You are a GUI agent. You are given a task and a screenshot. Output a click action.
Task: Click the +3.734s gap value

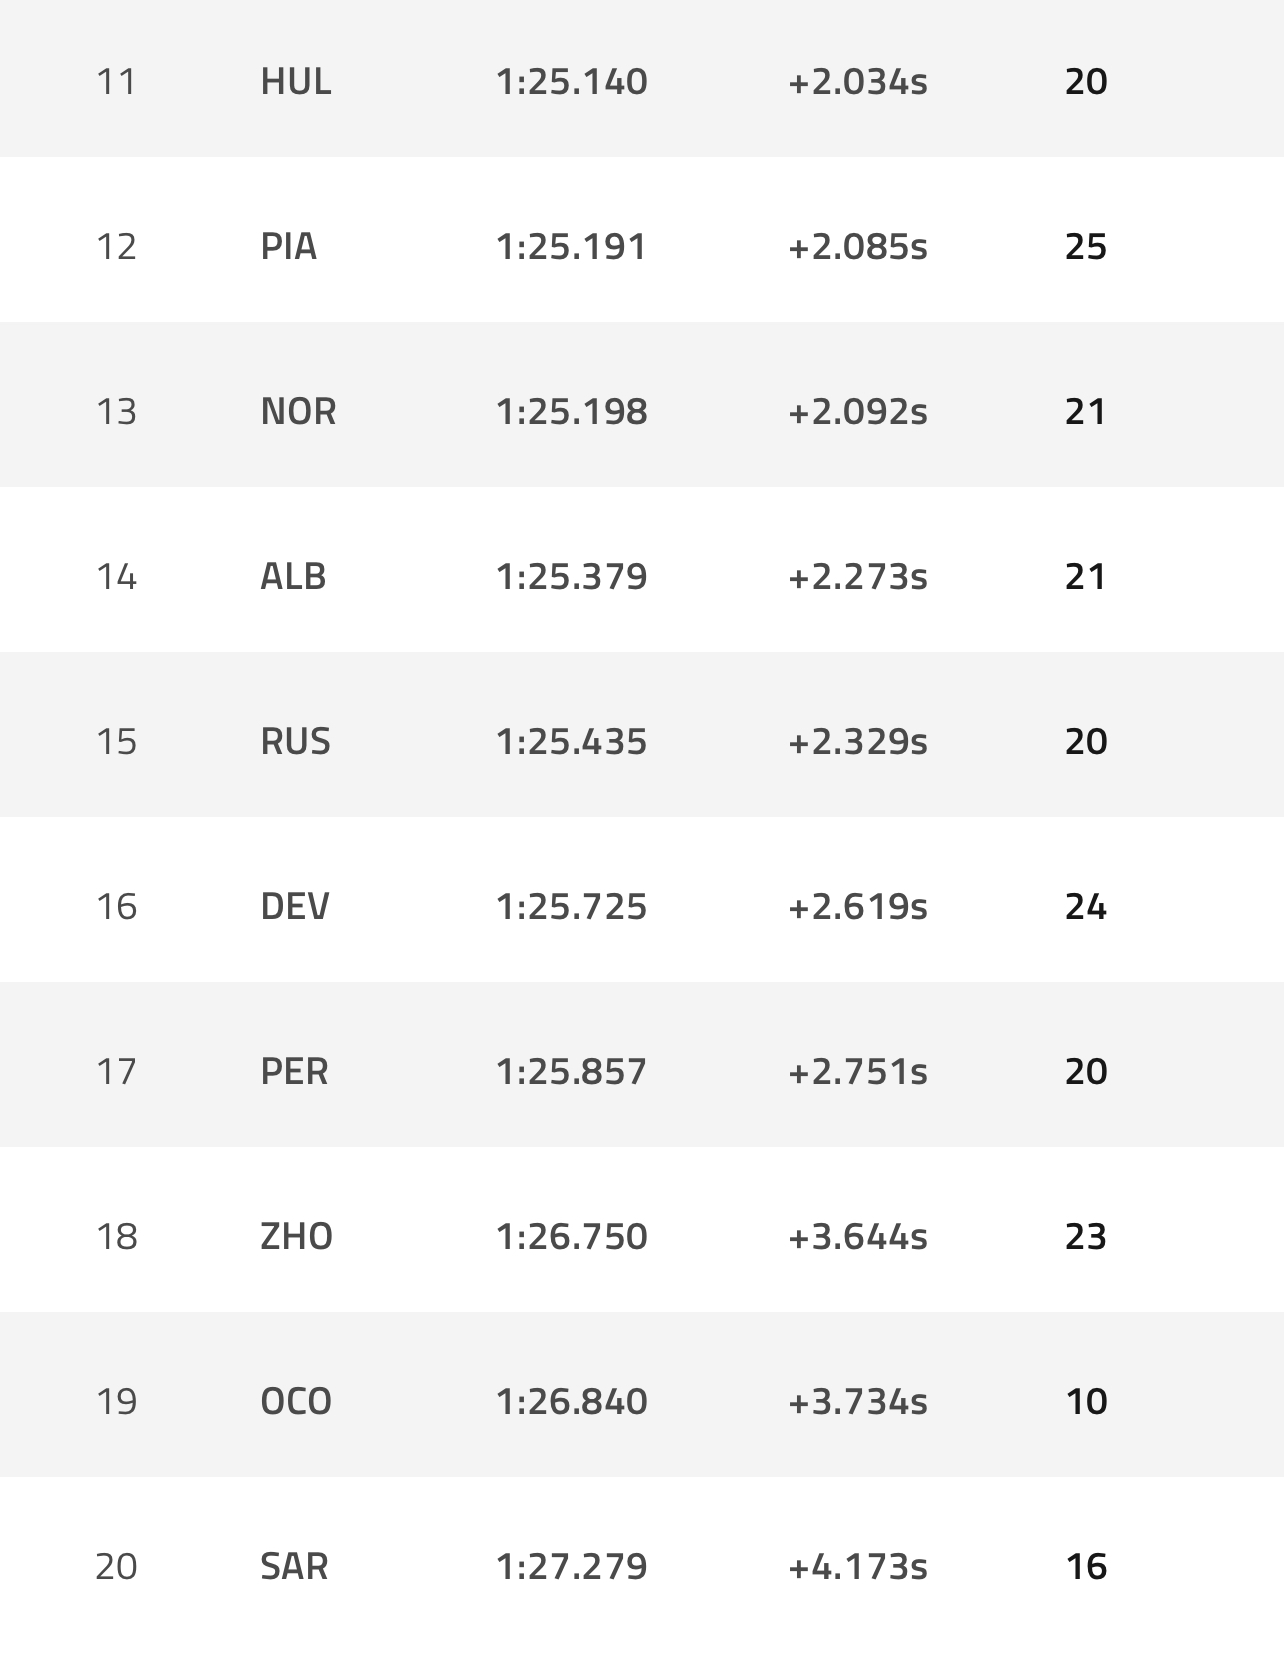(x=858, y=1401)
